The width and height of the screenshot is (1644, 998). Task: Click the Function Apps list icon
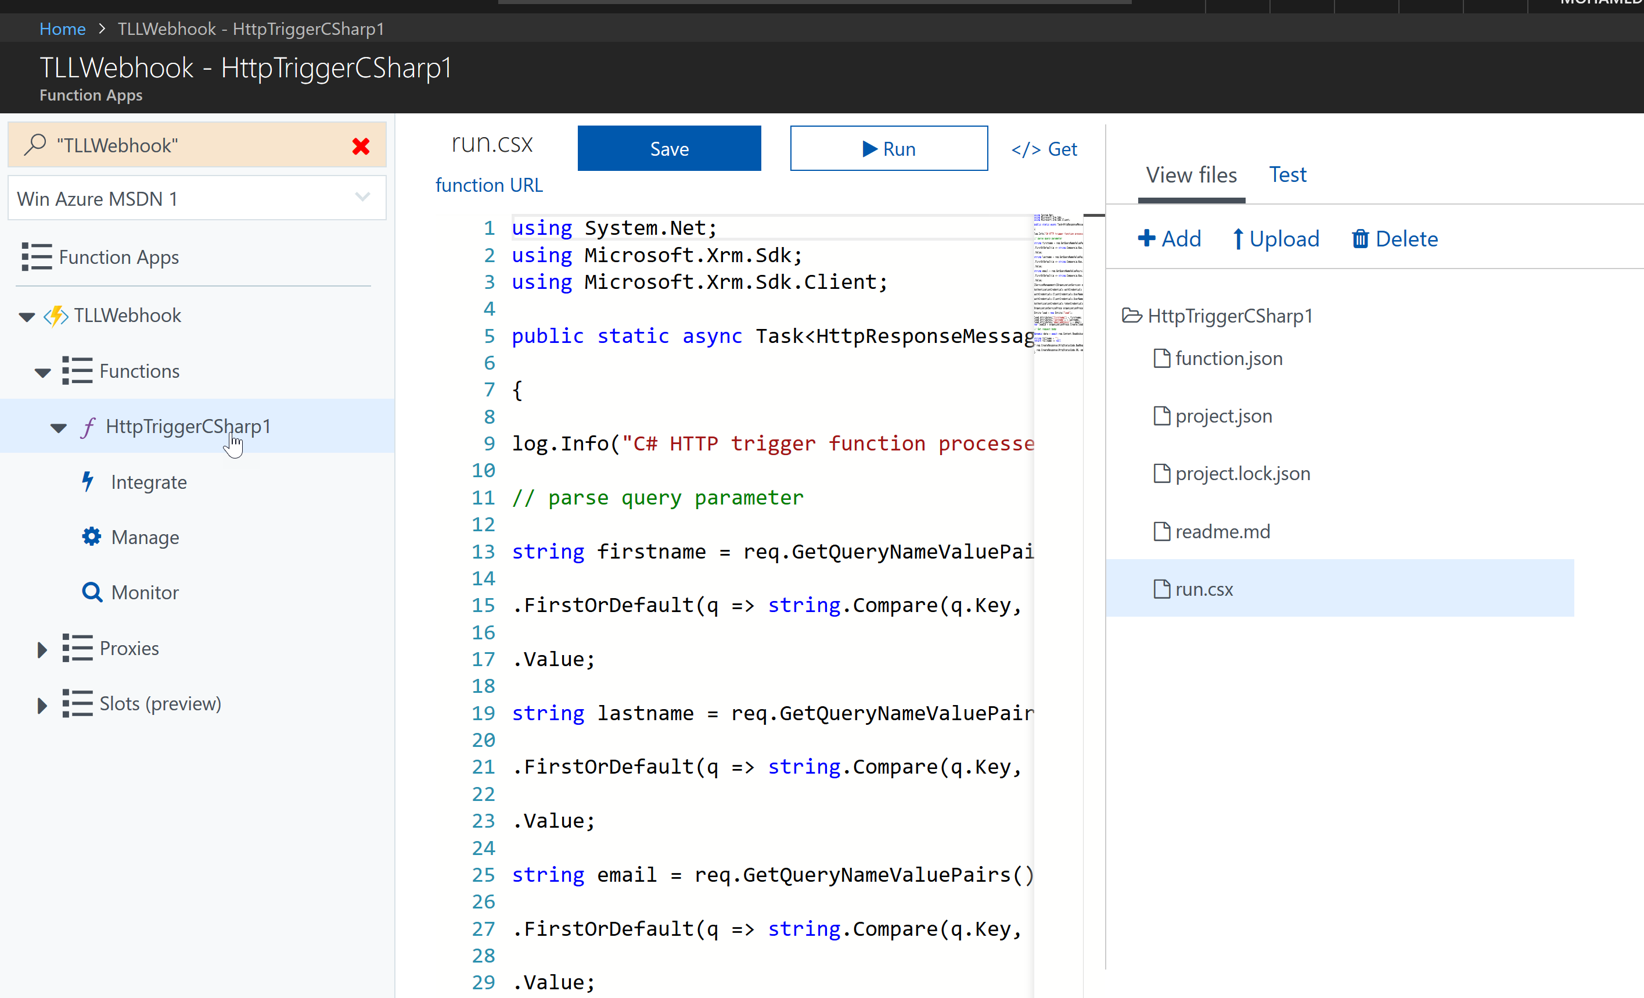[36, 257]
